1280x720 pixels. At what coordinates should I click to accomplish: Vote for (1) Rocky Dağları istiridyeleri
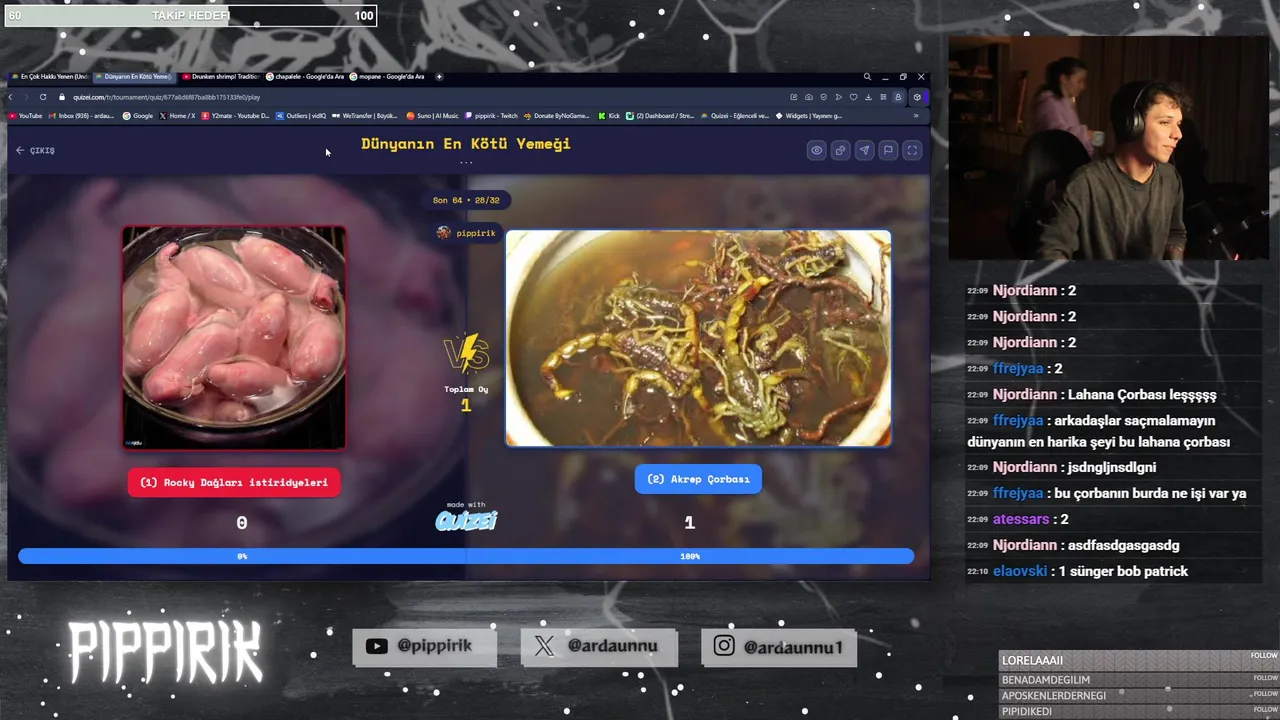234,482
